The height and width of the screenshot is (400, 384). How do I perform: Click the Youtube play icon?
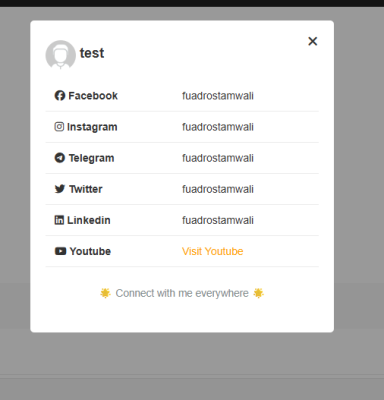pos(60,251)
